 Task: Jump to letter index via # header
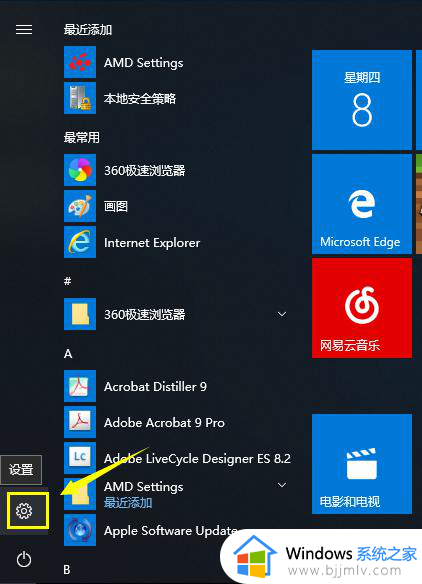pyautogui.click(x=67, y=281)
